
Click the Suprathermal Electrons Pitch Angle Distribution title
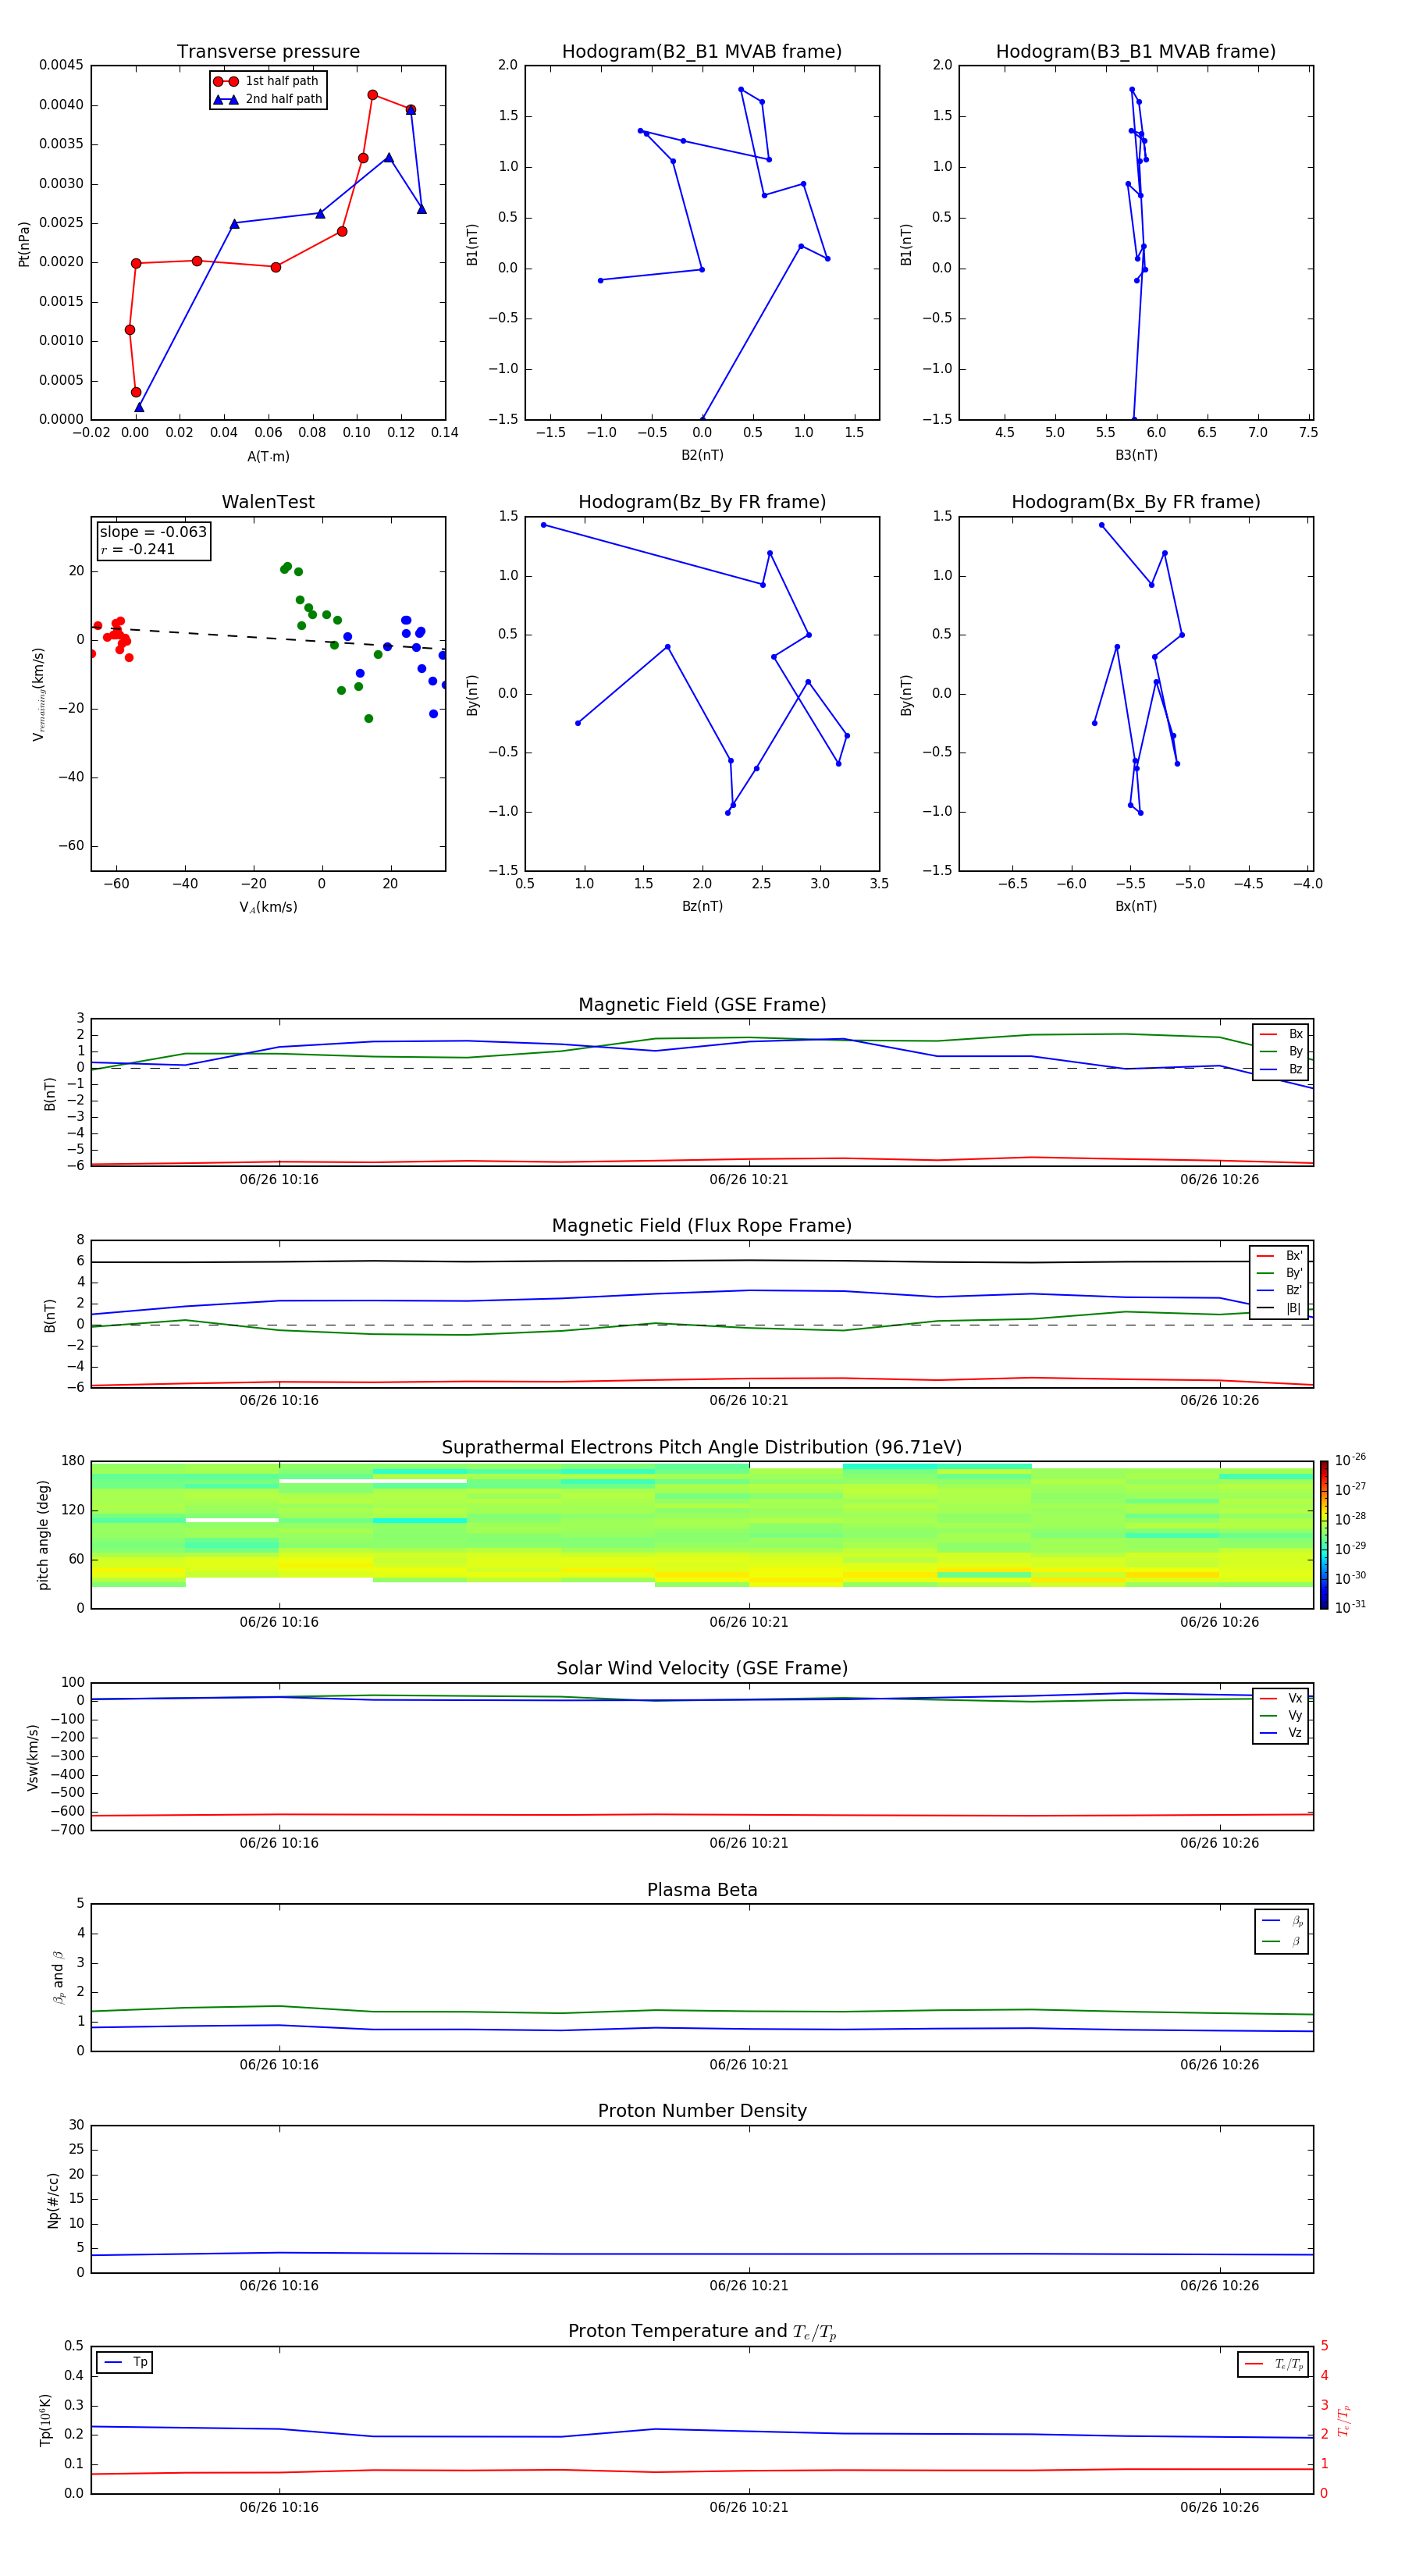[702, 1448]
